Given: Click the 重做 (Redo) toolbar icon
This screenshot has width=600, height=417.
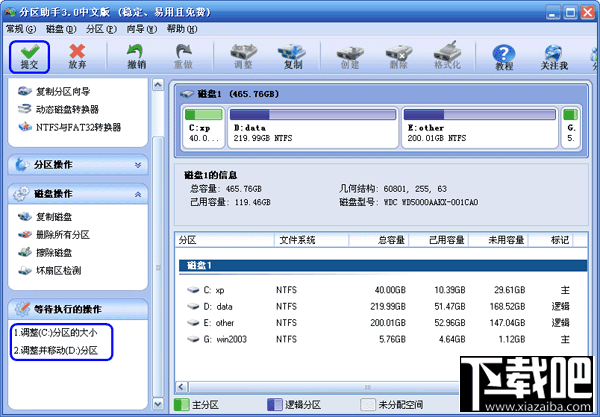Looking at the screenshot, I should tap(184, 51).
